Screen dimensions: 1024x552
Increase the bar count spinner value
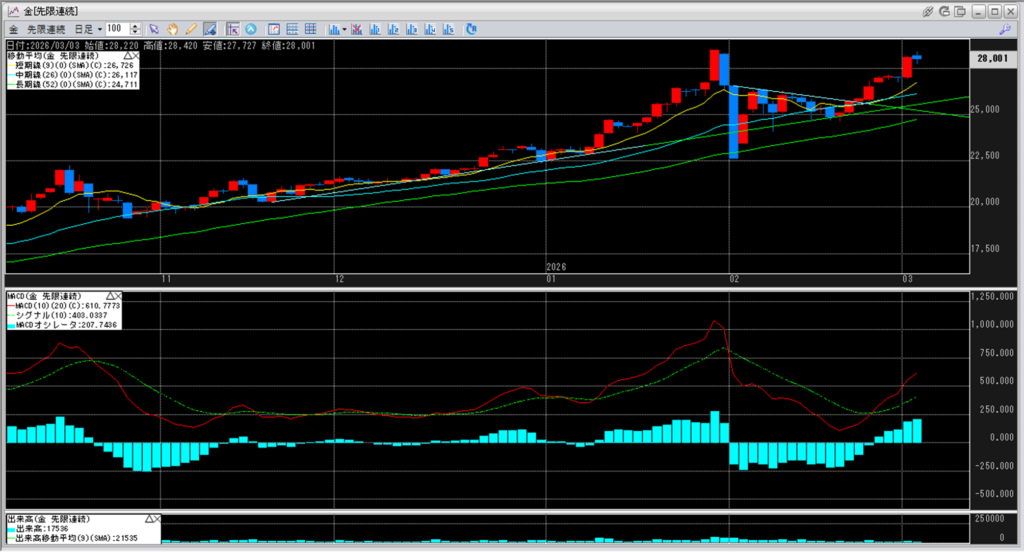pos(138,26)
